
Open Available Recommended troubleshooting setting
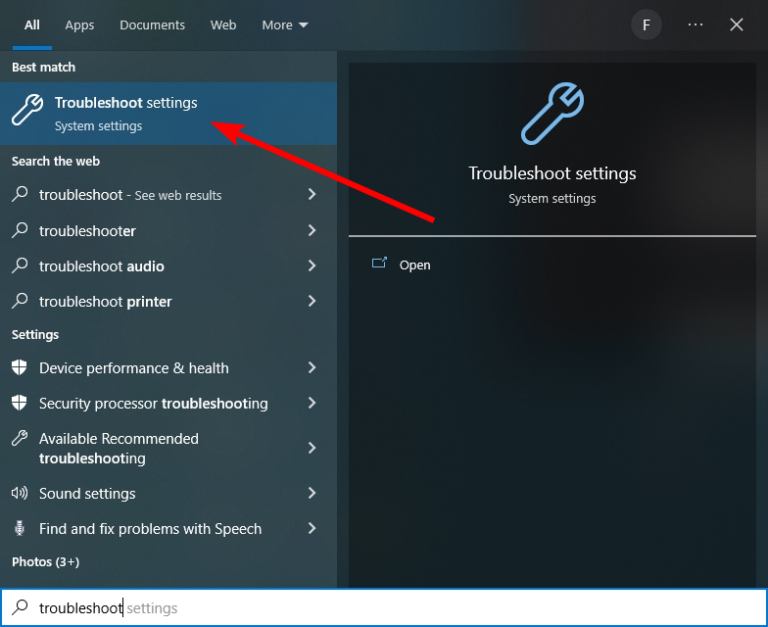(x=168, y=448)
